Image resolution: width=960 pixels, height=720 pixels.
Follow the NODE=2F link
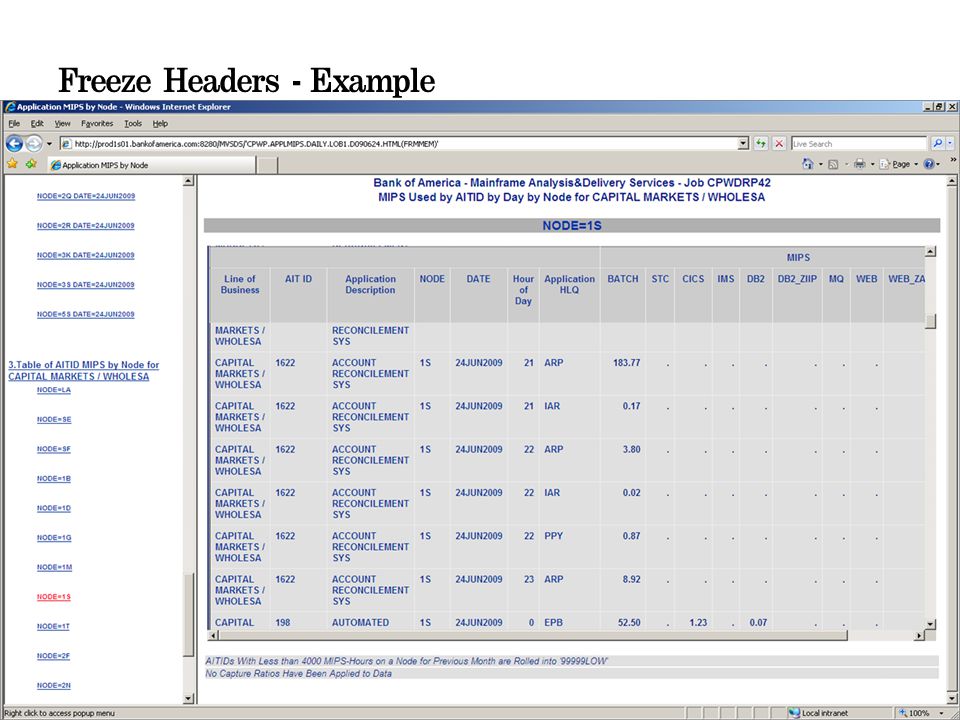54,656
